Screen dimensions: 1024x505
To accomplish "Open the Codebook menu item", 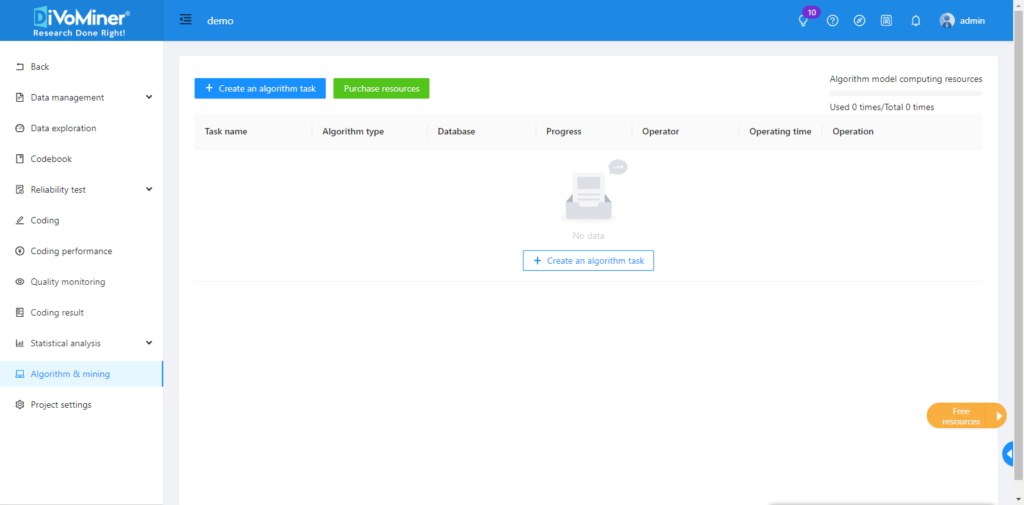I will (51, 159).
